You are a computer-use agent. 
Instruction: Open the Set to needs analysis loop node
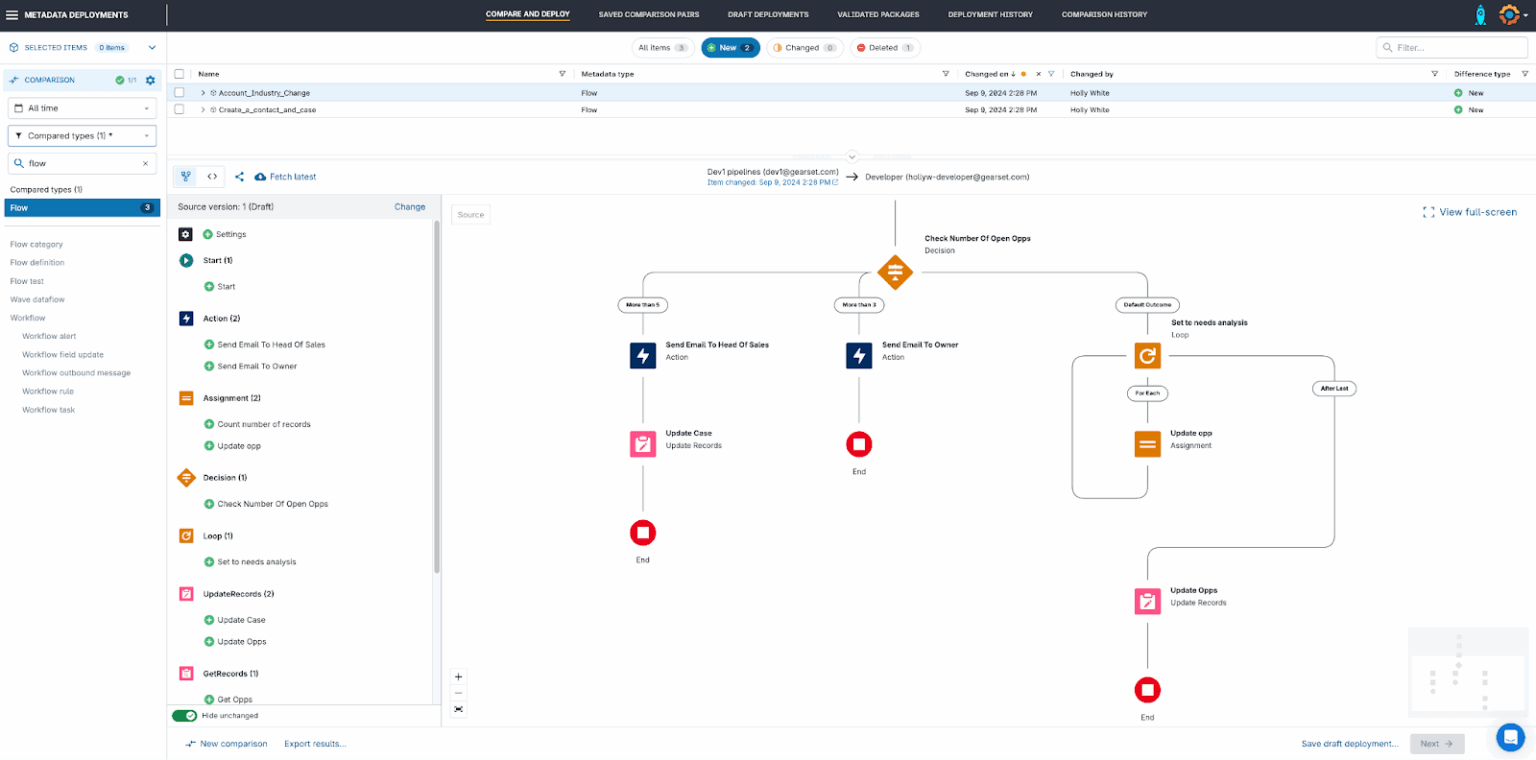coord(1147,355)
